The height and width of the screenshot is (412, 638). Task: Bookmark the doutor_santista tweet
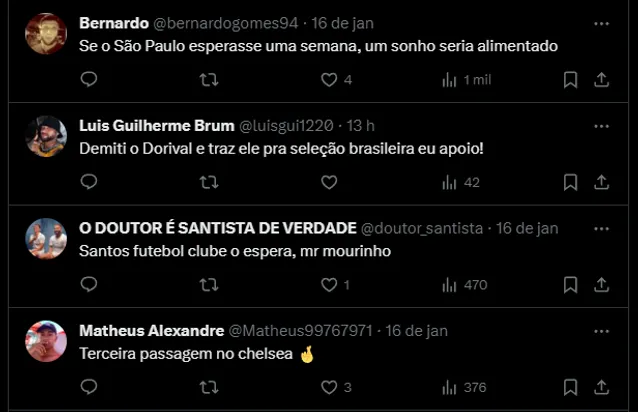[570, 285]
